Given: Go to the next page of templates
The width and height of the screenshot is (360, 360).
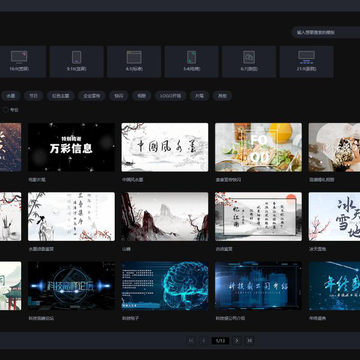Looking at the screenshot, I should (x=237, y=340).
